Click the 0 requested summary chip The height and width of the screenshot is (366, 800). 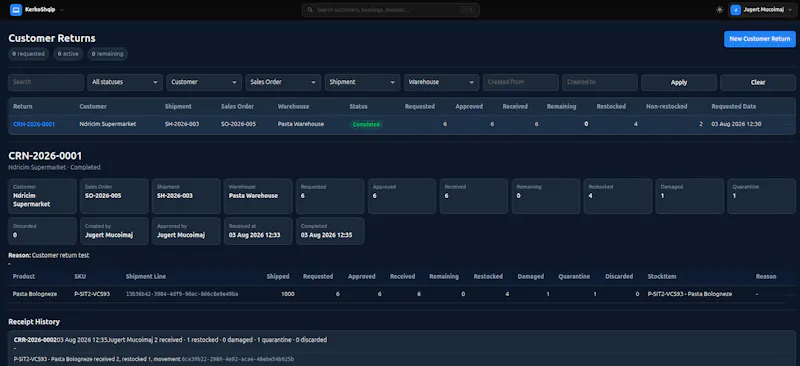click(x=29, y=54)
